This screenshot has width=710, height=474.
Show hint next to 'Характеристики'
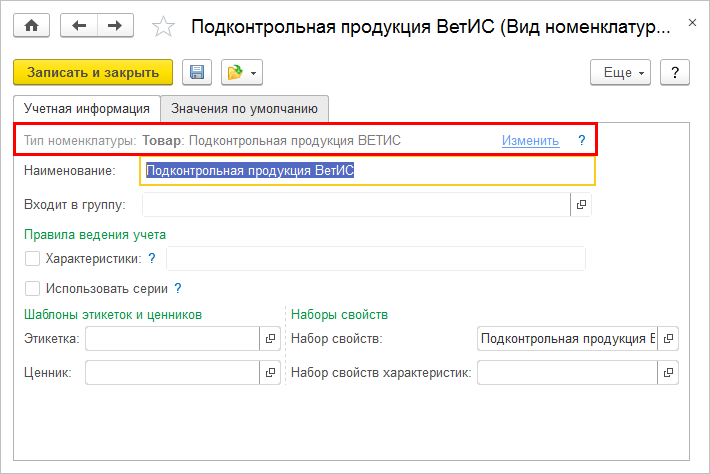point(152,259)
